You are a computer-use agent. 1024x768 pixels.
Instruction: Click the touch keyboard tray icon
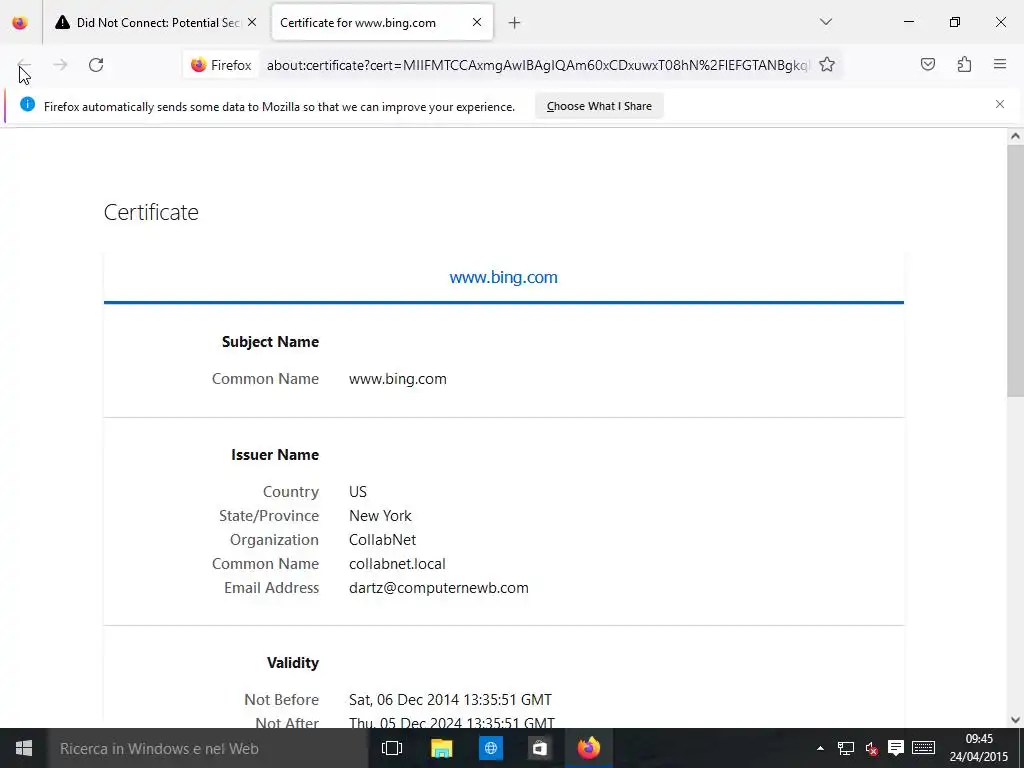[x=923, y=748]
